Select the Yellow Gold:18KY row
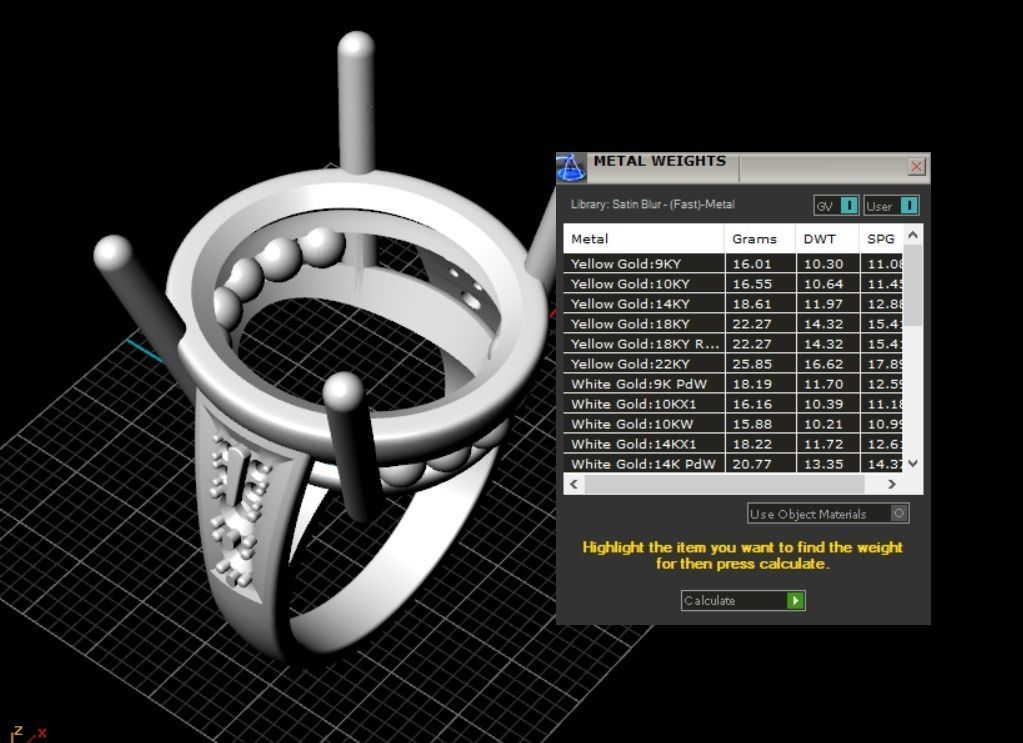 (733, 324)
